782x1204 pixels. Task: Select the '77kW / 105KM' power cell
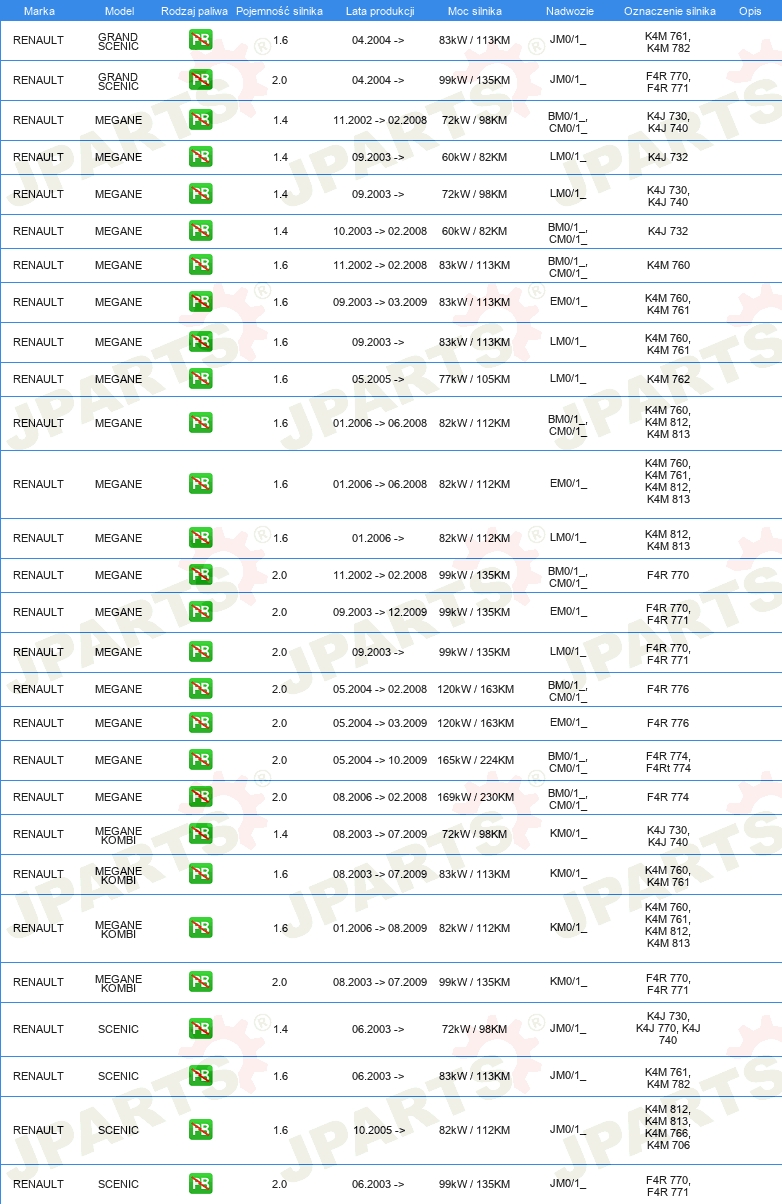tap(475, 379)
